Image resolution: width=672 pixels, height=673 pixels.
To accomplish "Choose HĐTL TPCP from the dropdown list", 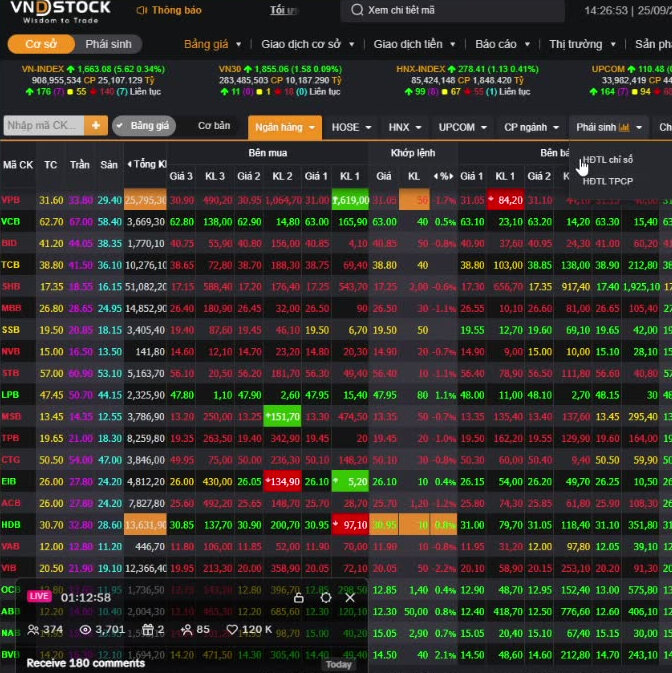I will point(608,181).
